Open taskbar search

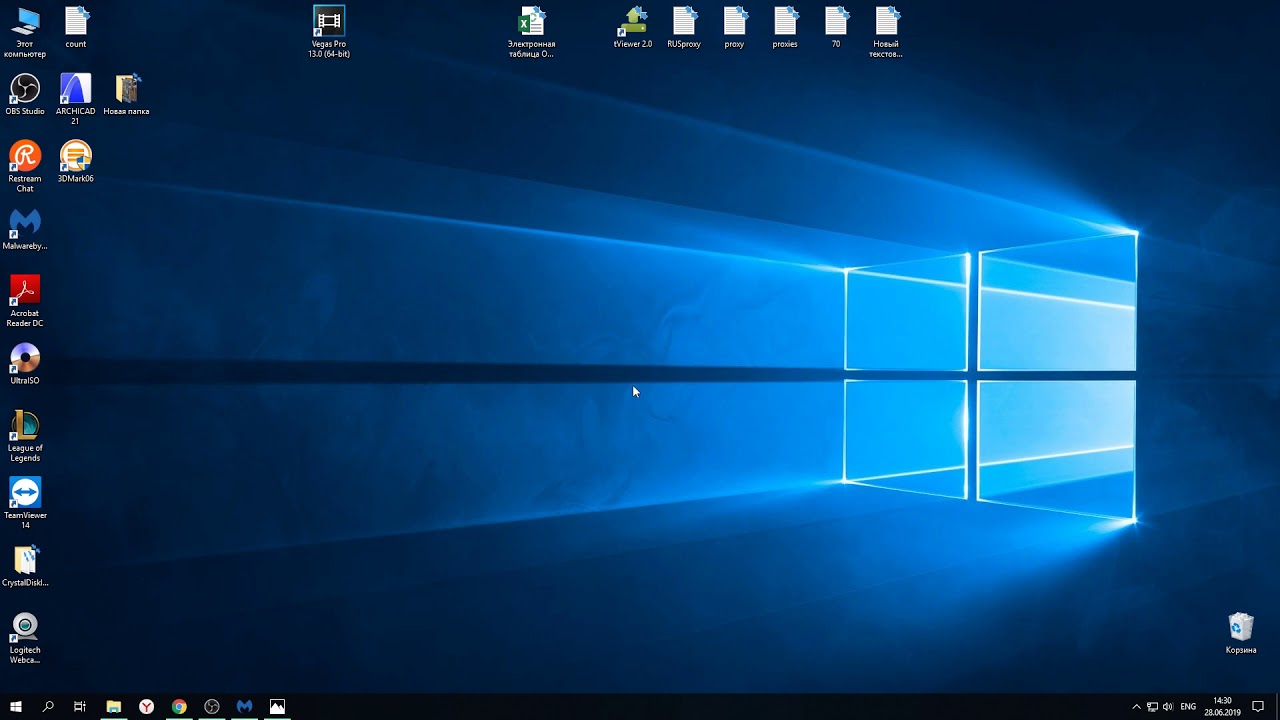[48, 706]
